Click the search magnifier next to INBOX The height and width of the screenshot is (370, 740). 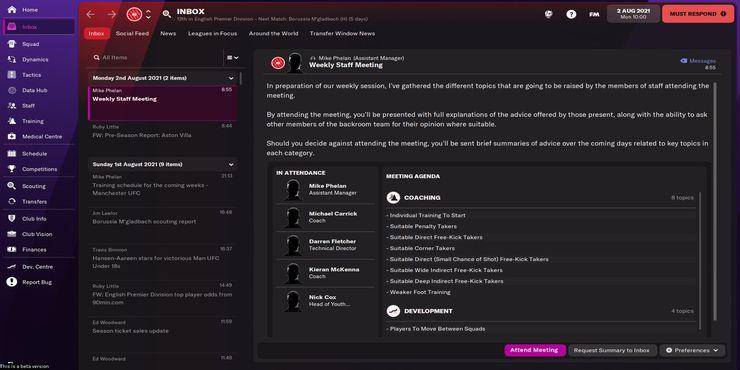[167, 14]
